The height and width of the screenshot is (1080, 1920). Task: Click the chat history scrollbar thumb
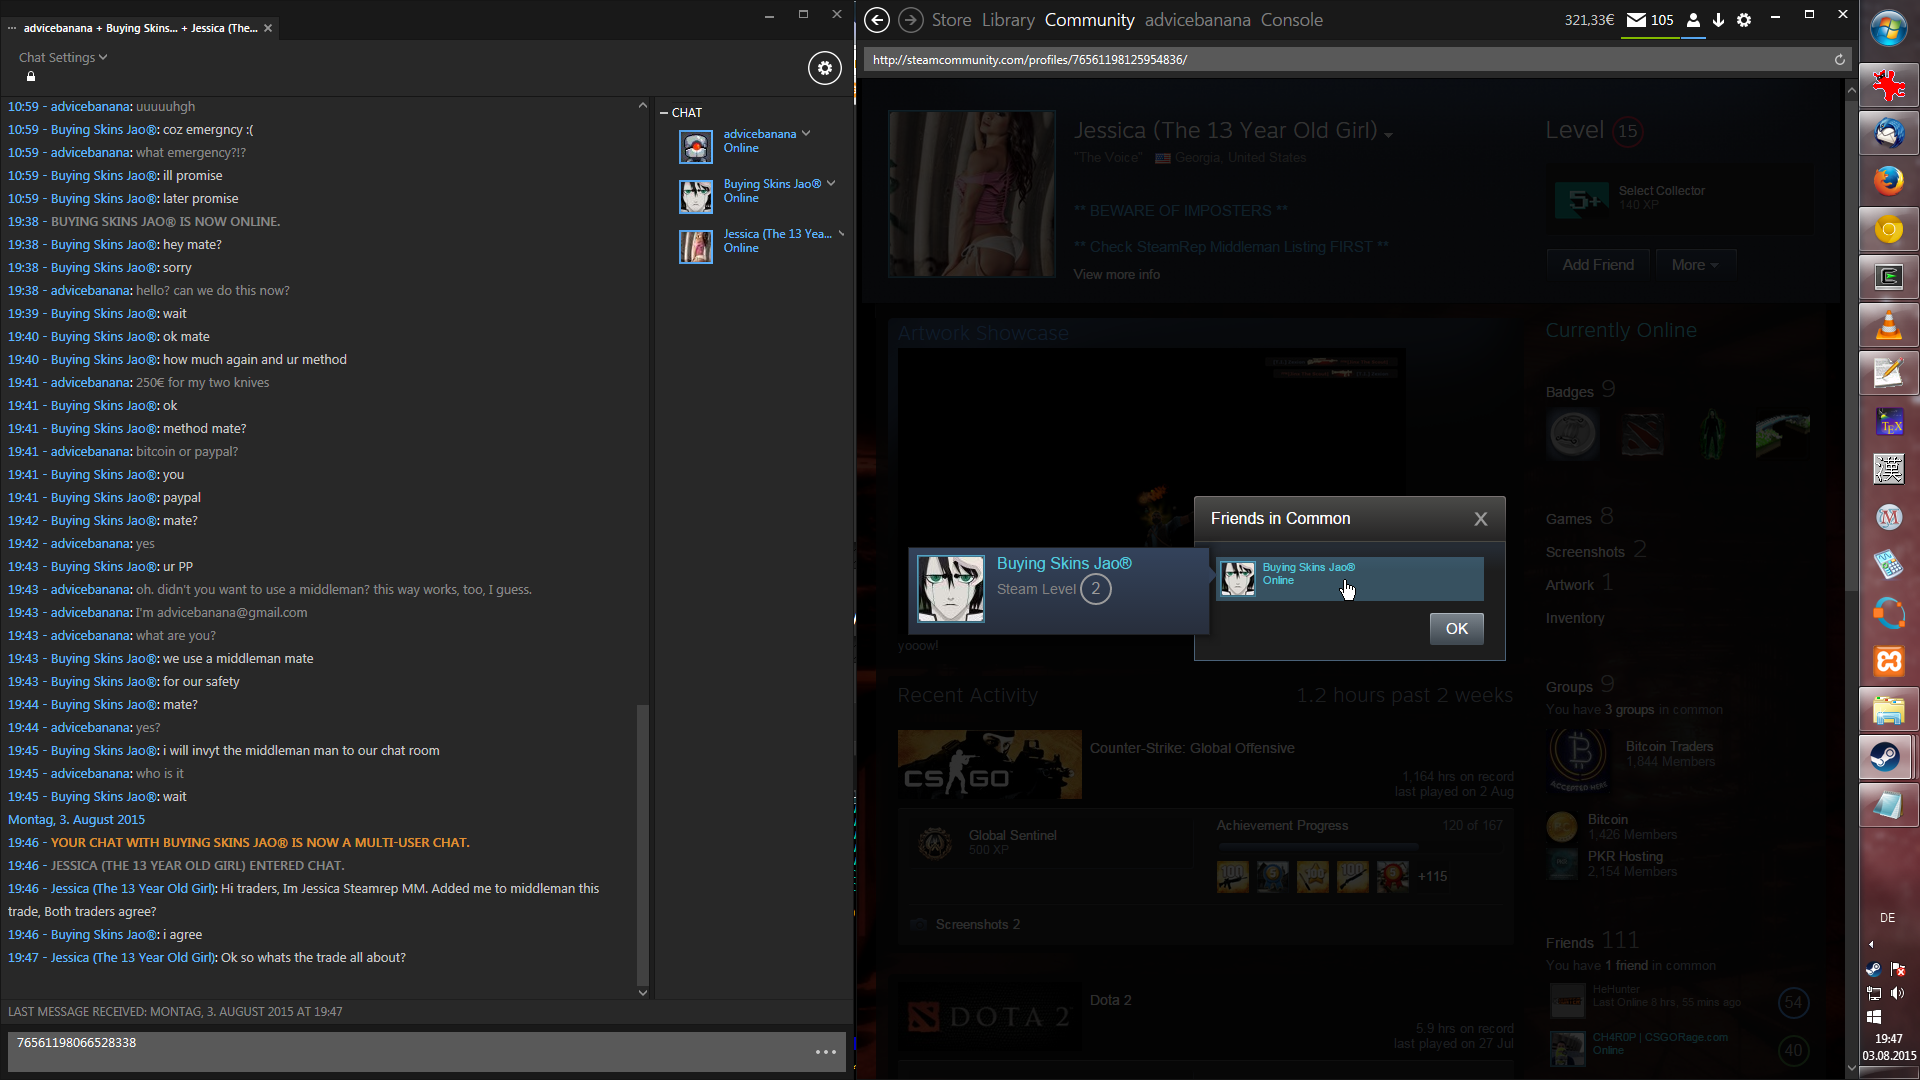(643, 845)
